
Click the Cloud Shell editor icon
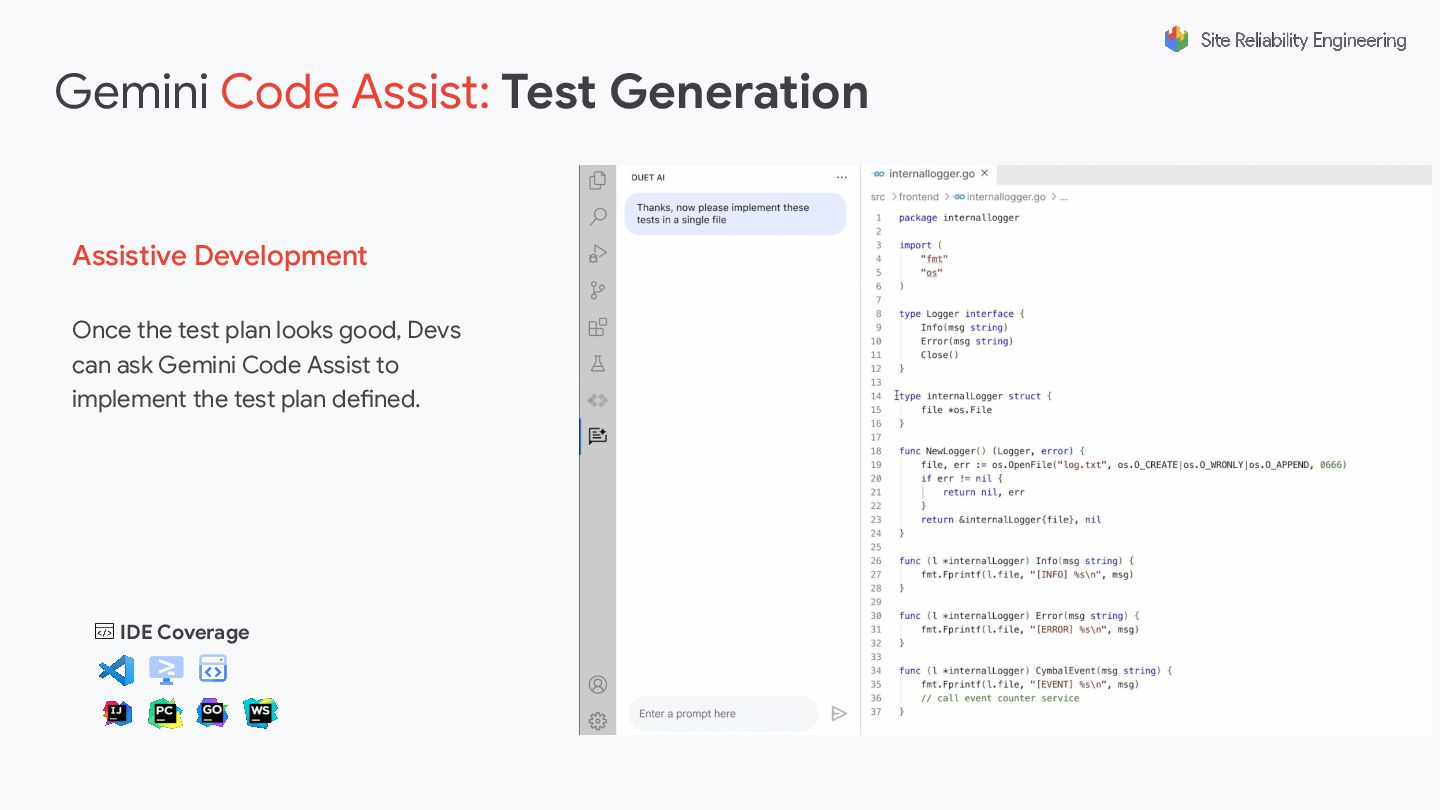(x=166, y=670)
